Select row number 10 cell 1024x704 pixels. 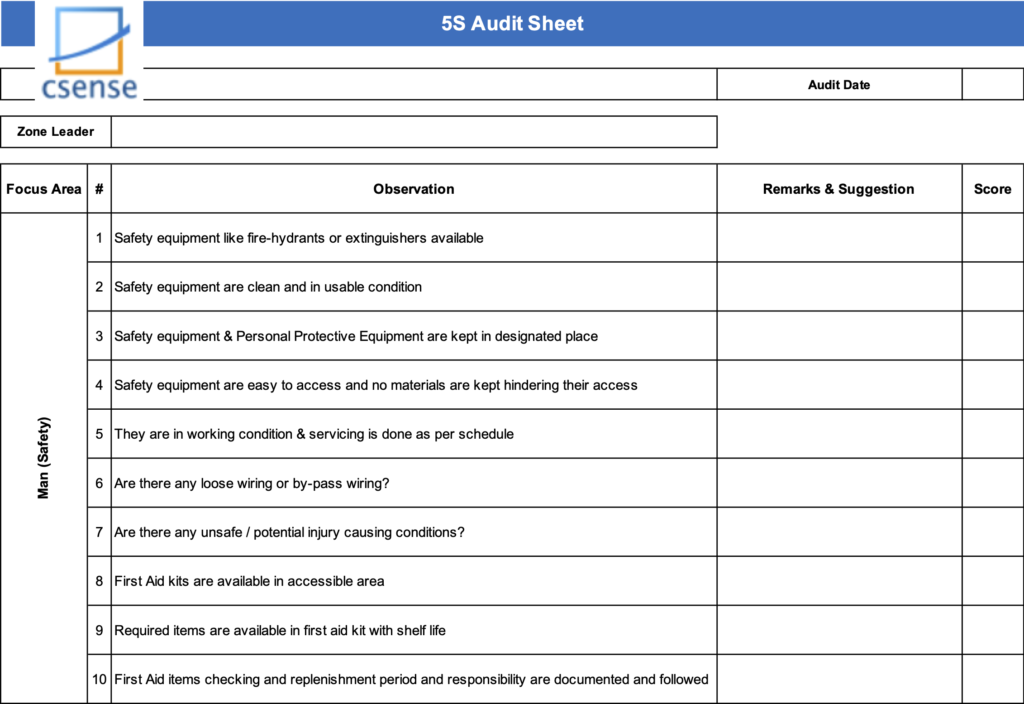coord(99,679)
